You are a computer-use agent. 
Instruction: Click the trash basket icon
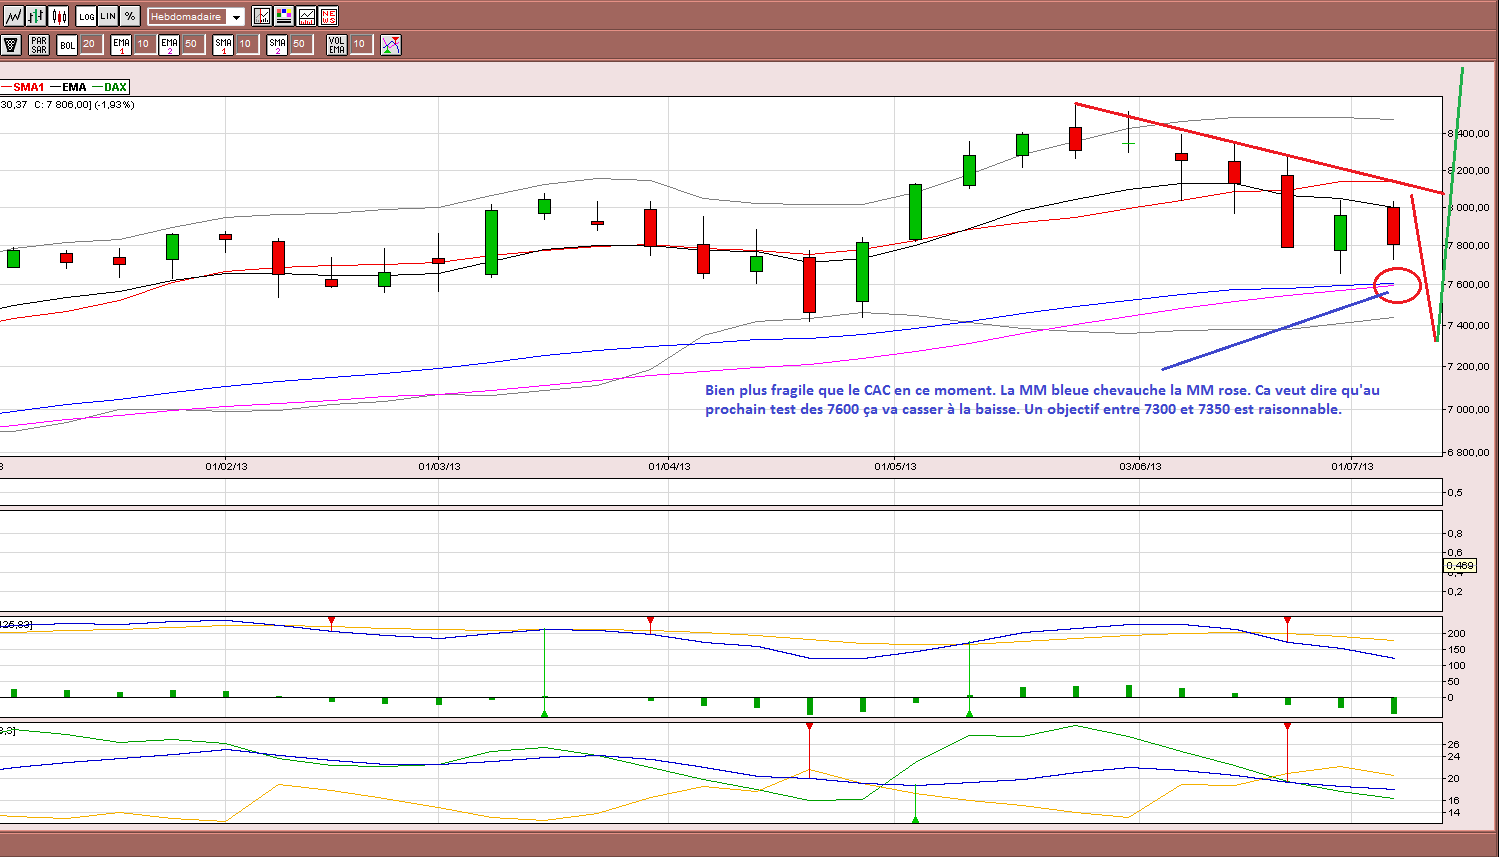coord(11,45)
